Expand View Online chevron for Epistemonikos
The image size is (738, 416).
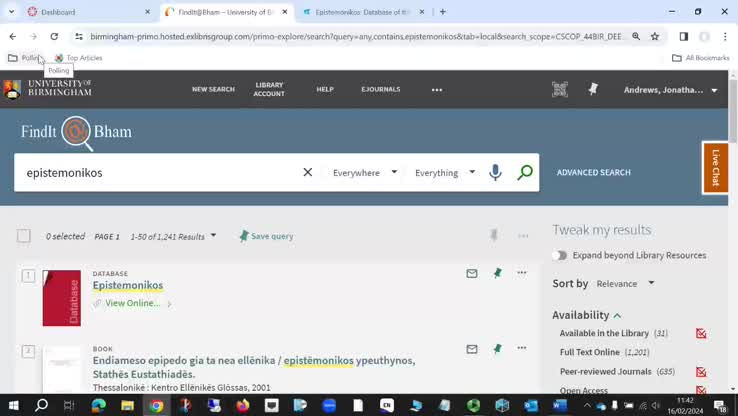pos(169,304)
